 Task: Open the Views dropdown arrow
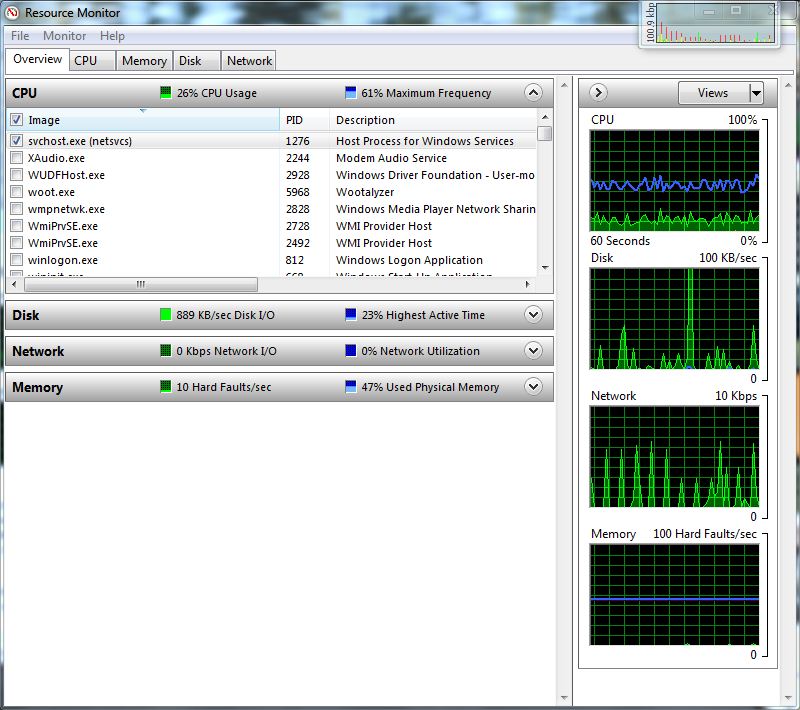click(x=756, y=93)
